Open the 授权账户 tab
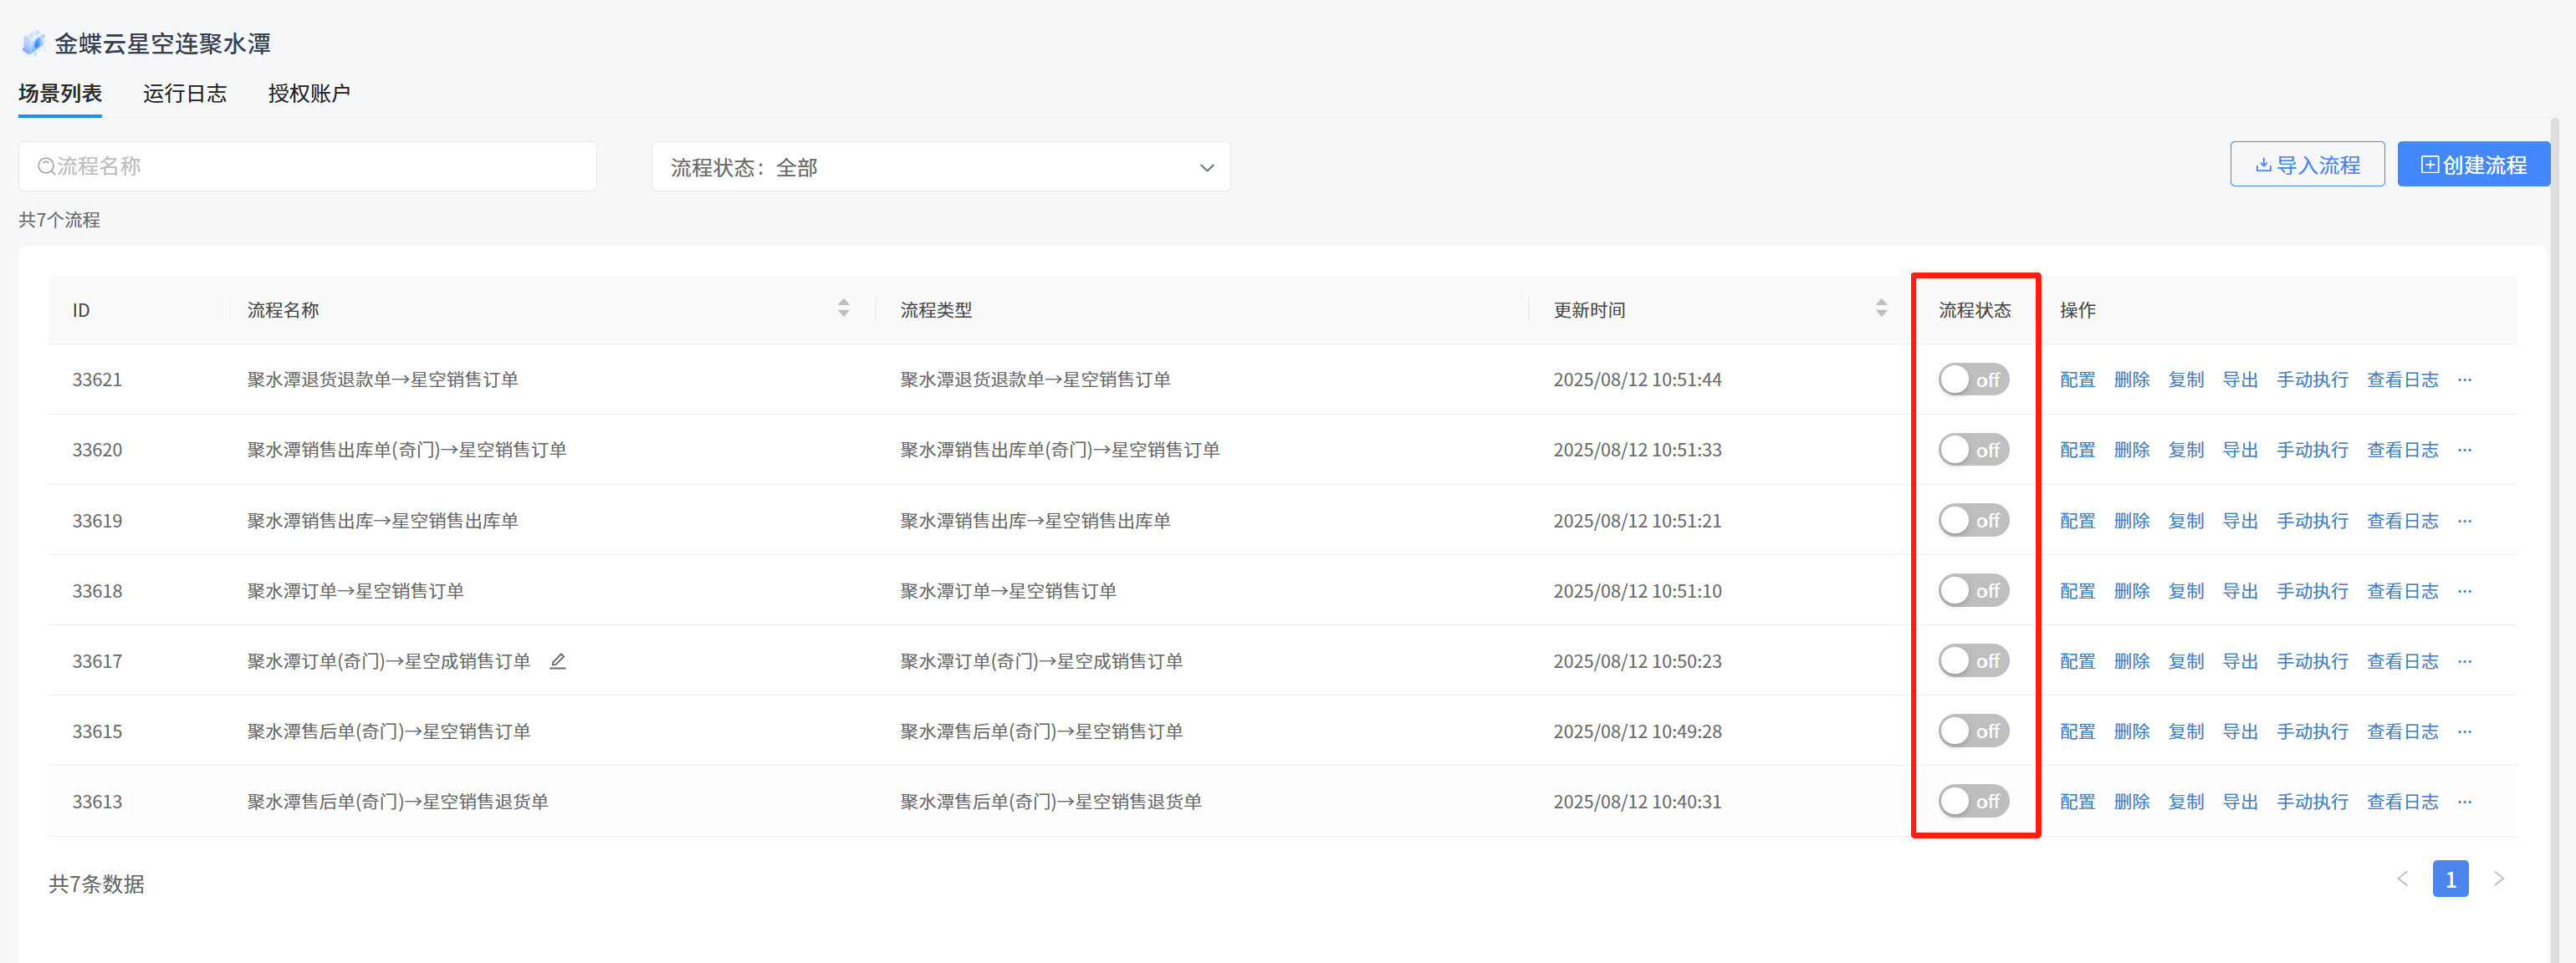 (x=309, y=93)
